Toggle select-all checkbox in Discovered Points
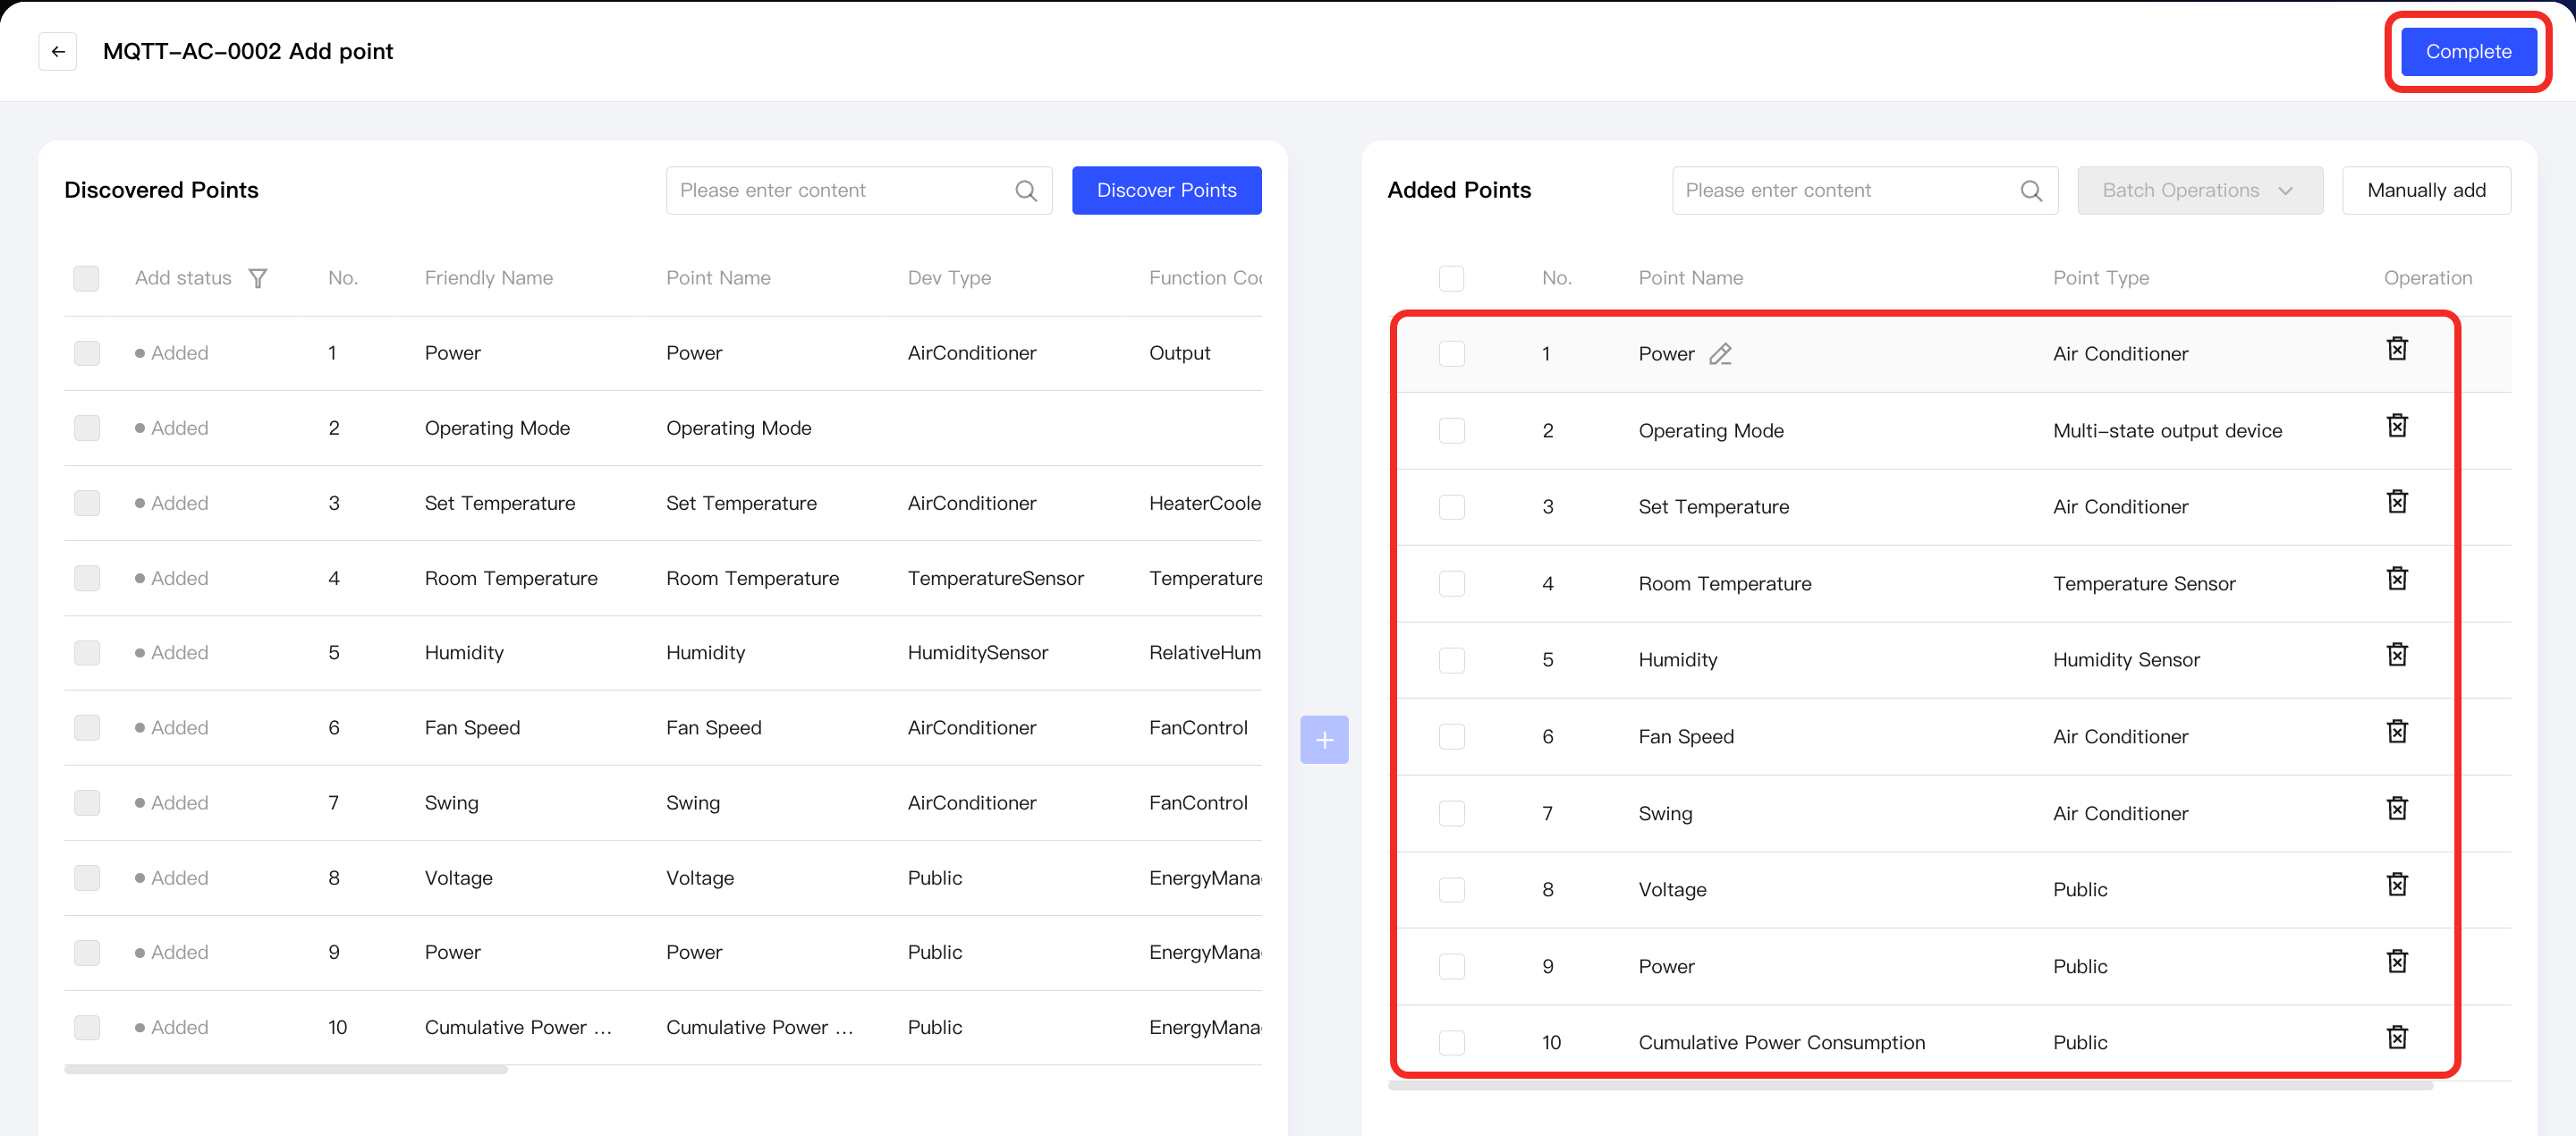 [87, 278]
